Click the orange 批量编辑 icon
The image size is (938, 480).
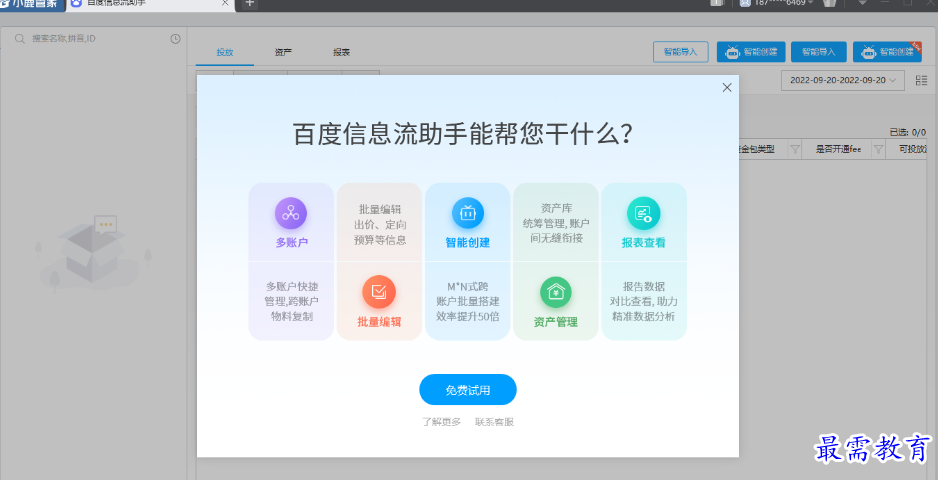(379, 291)
